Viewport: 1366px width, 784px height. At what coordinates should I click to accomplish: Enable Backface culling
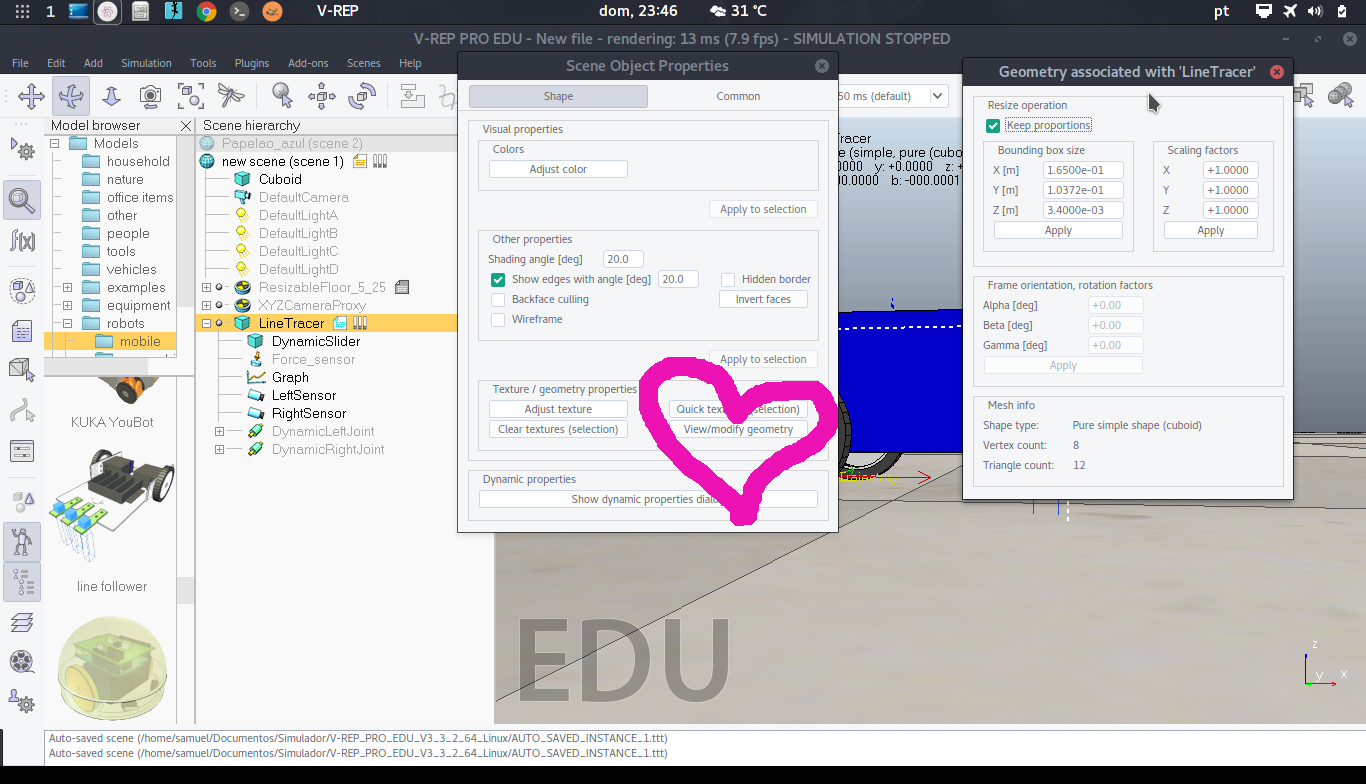tap(498, 299)
